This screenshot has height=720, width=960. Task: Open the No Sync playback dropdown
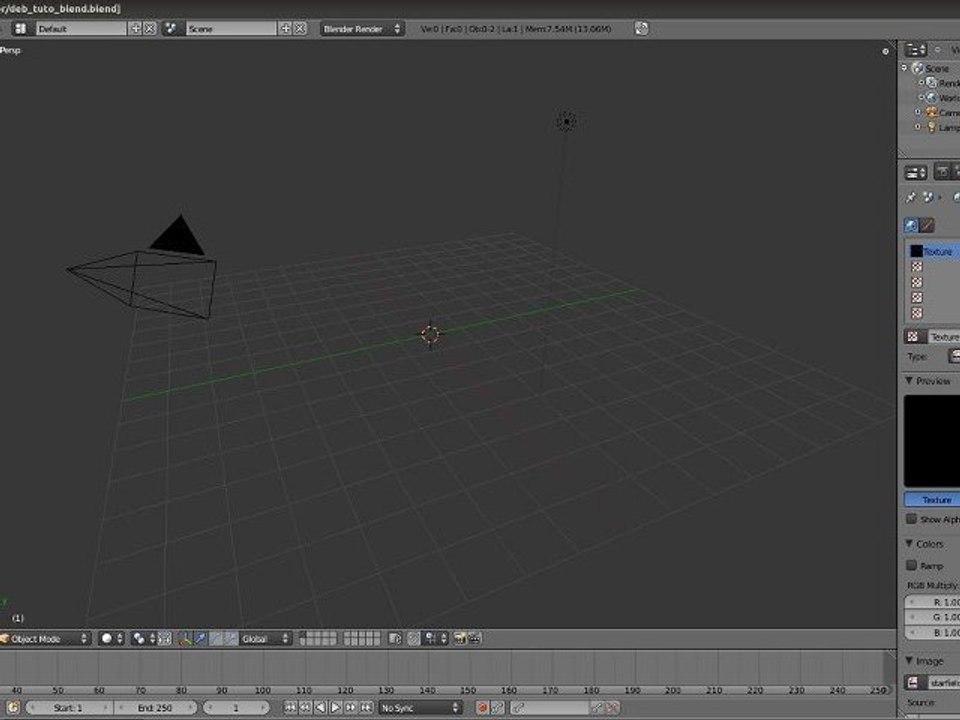click(x=420, y=708)
